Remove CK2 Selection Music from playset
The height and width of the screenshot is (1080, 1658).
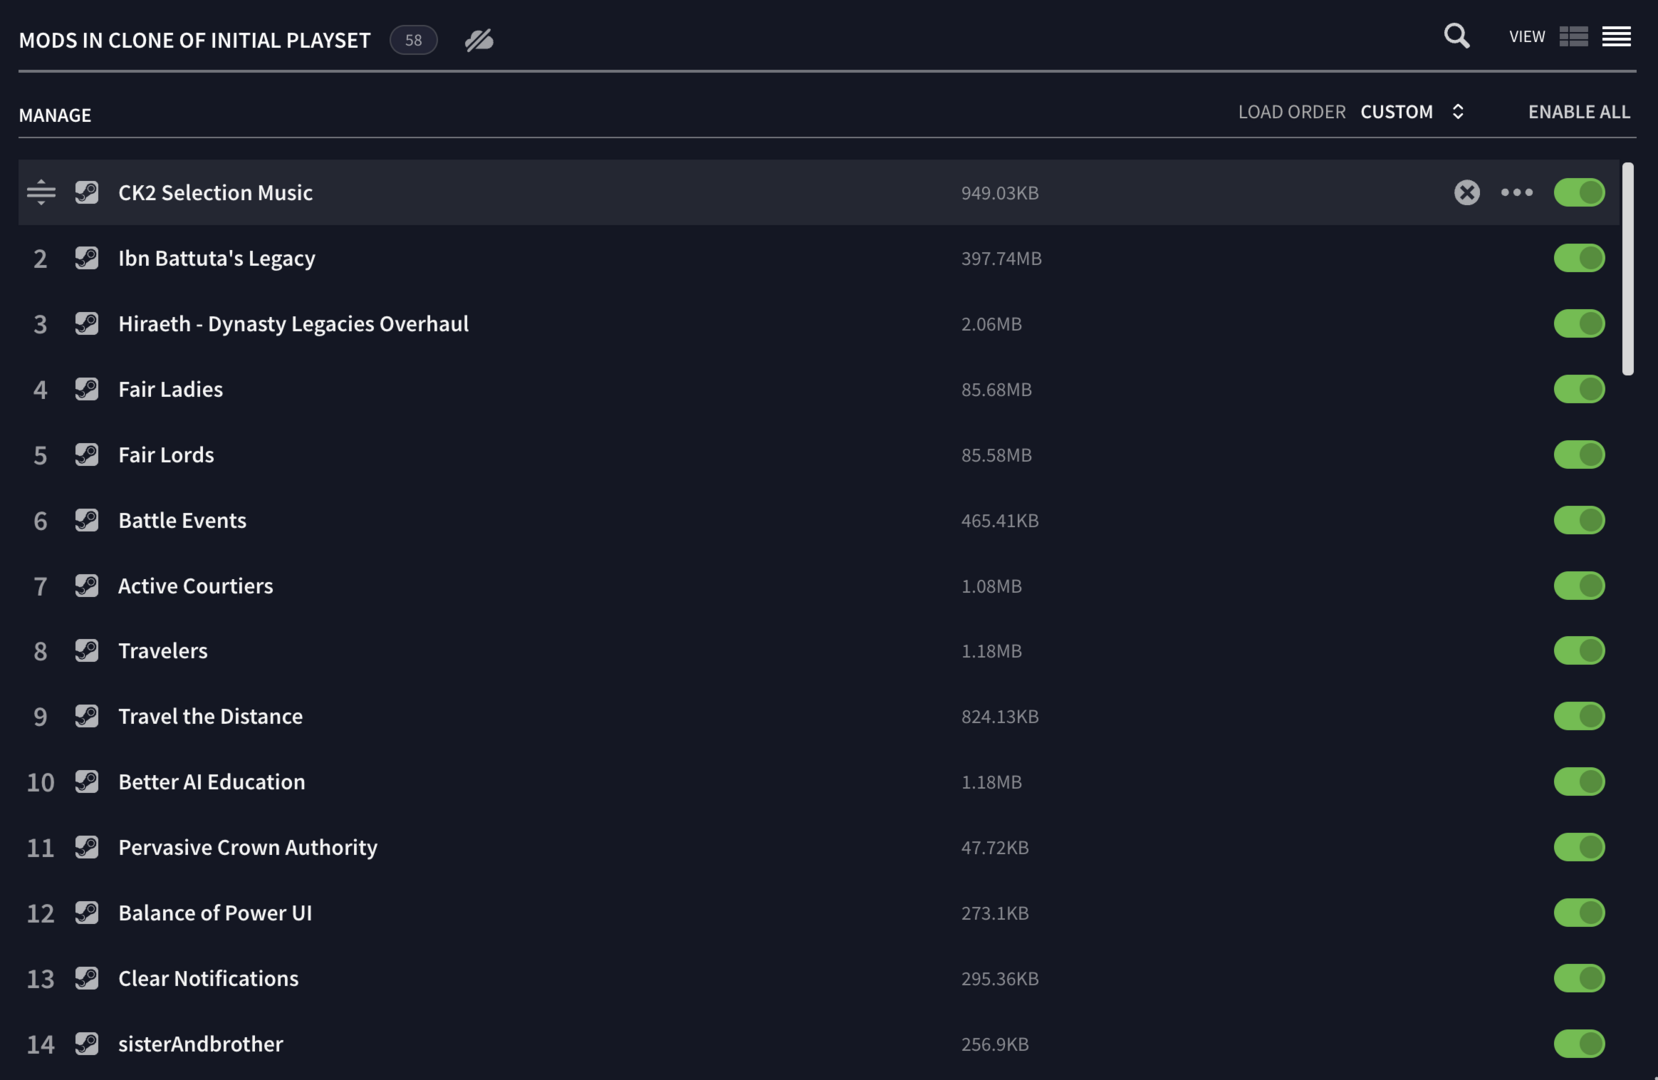1467,192
